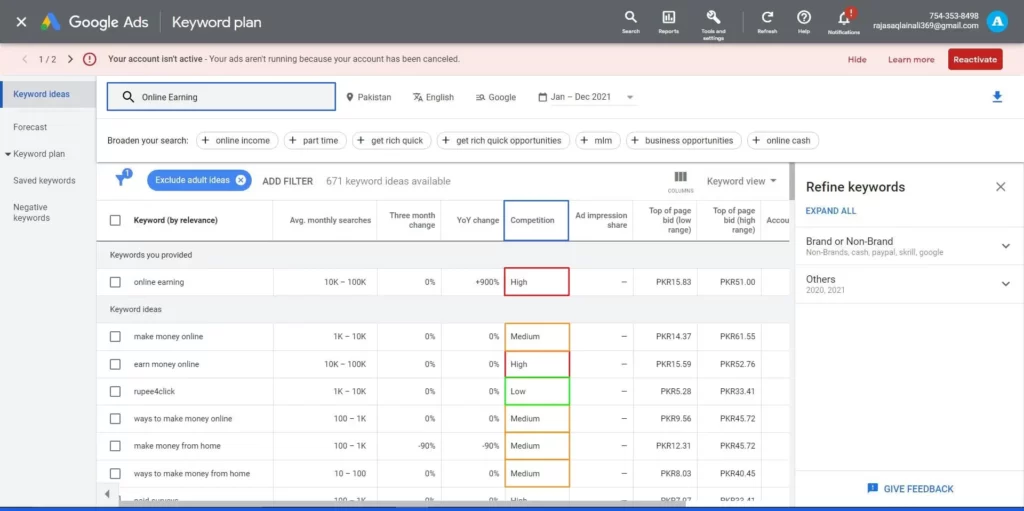Screen dimensions: 1024x511
Task: Open Tools and settings wrench
Action: tap(713, 24)
